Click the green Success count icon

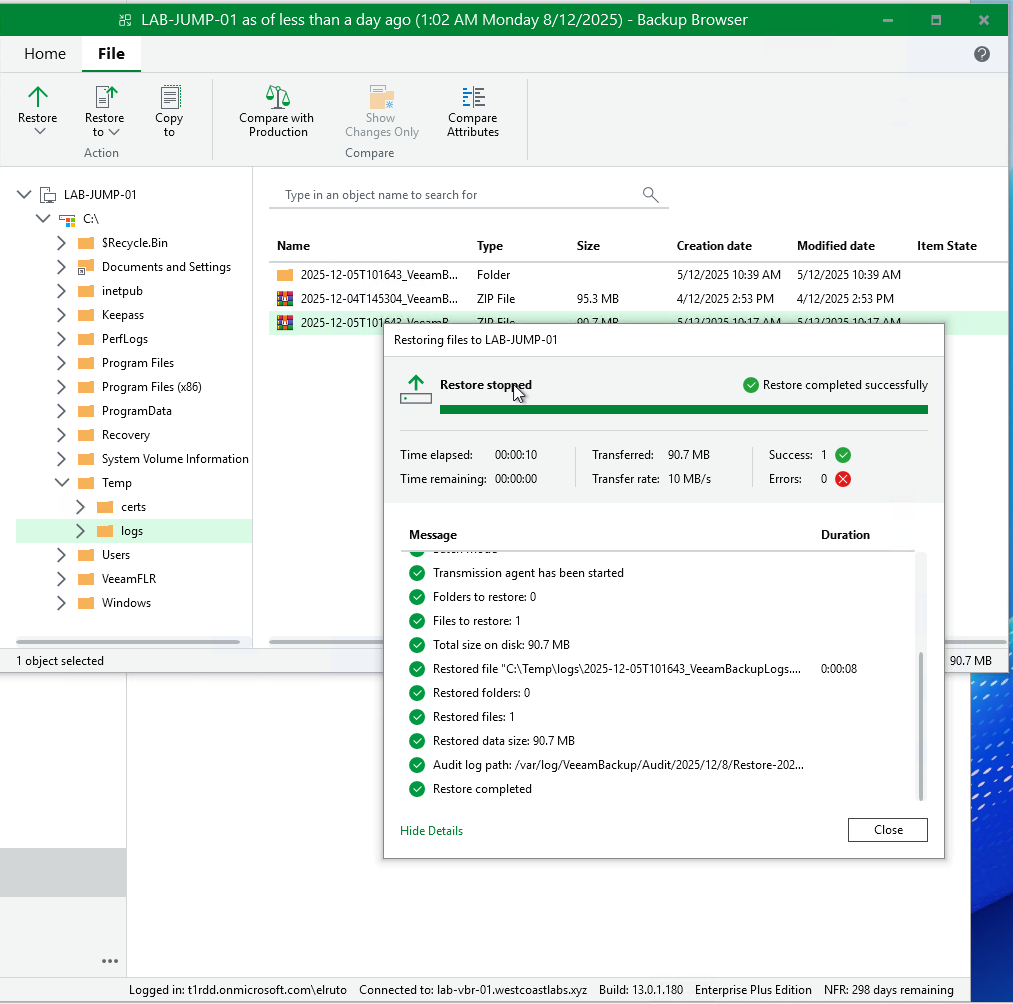pos(843,455)
